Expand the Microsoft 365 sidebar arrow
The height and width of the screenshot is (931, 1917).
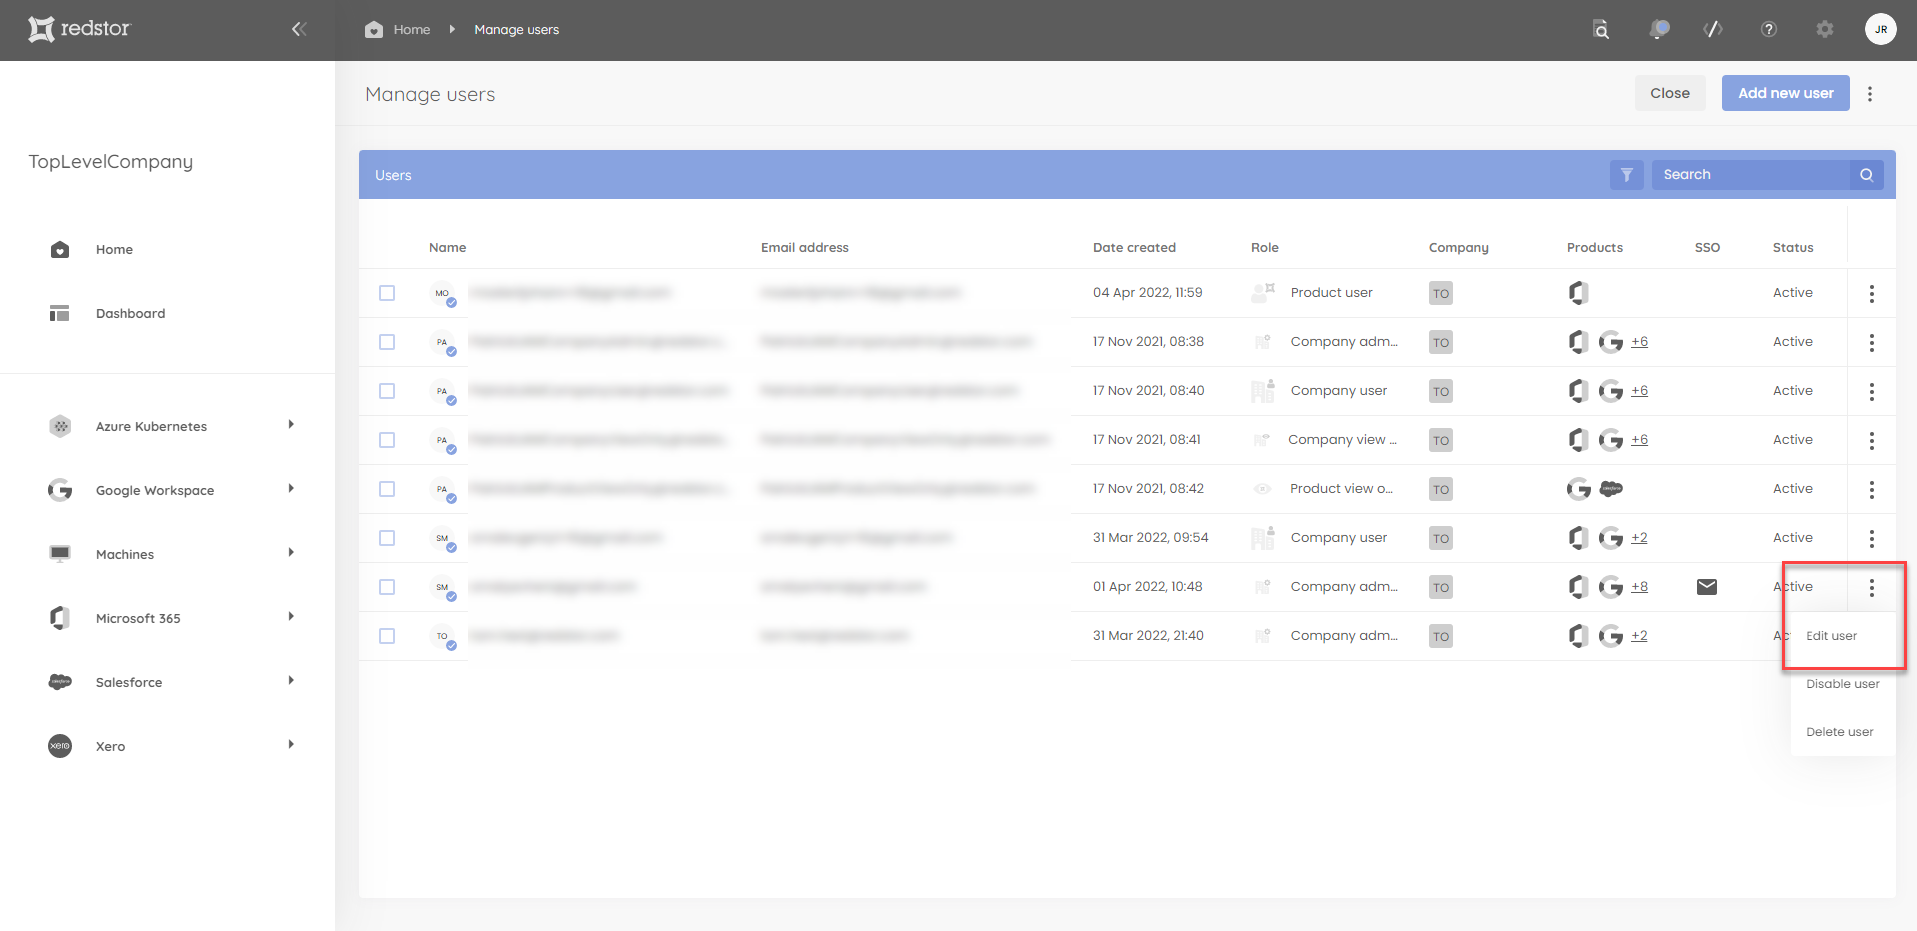click(x=291, y=617)
